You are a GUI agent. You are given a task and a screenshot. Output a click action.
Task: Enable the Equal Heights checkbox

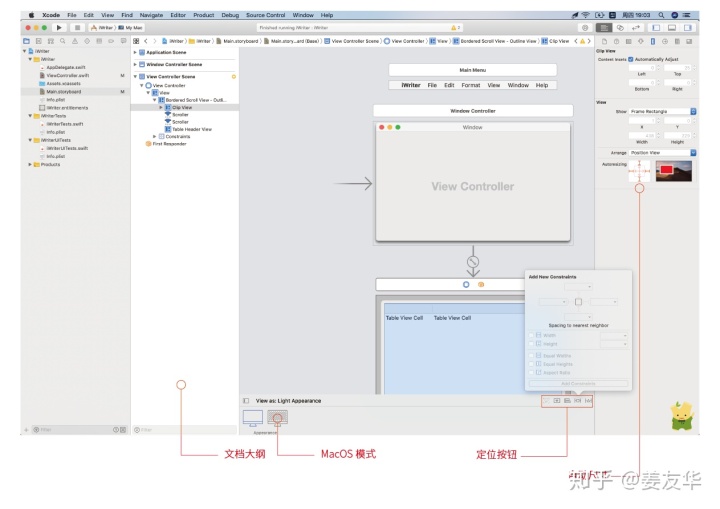pyautogui.click(x=531, y=364)
